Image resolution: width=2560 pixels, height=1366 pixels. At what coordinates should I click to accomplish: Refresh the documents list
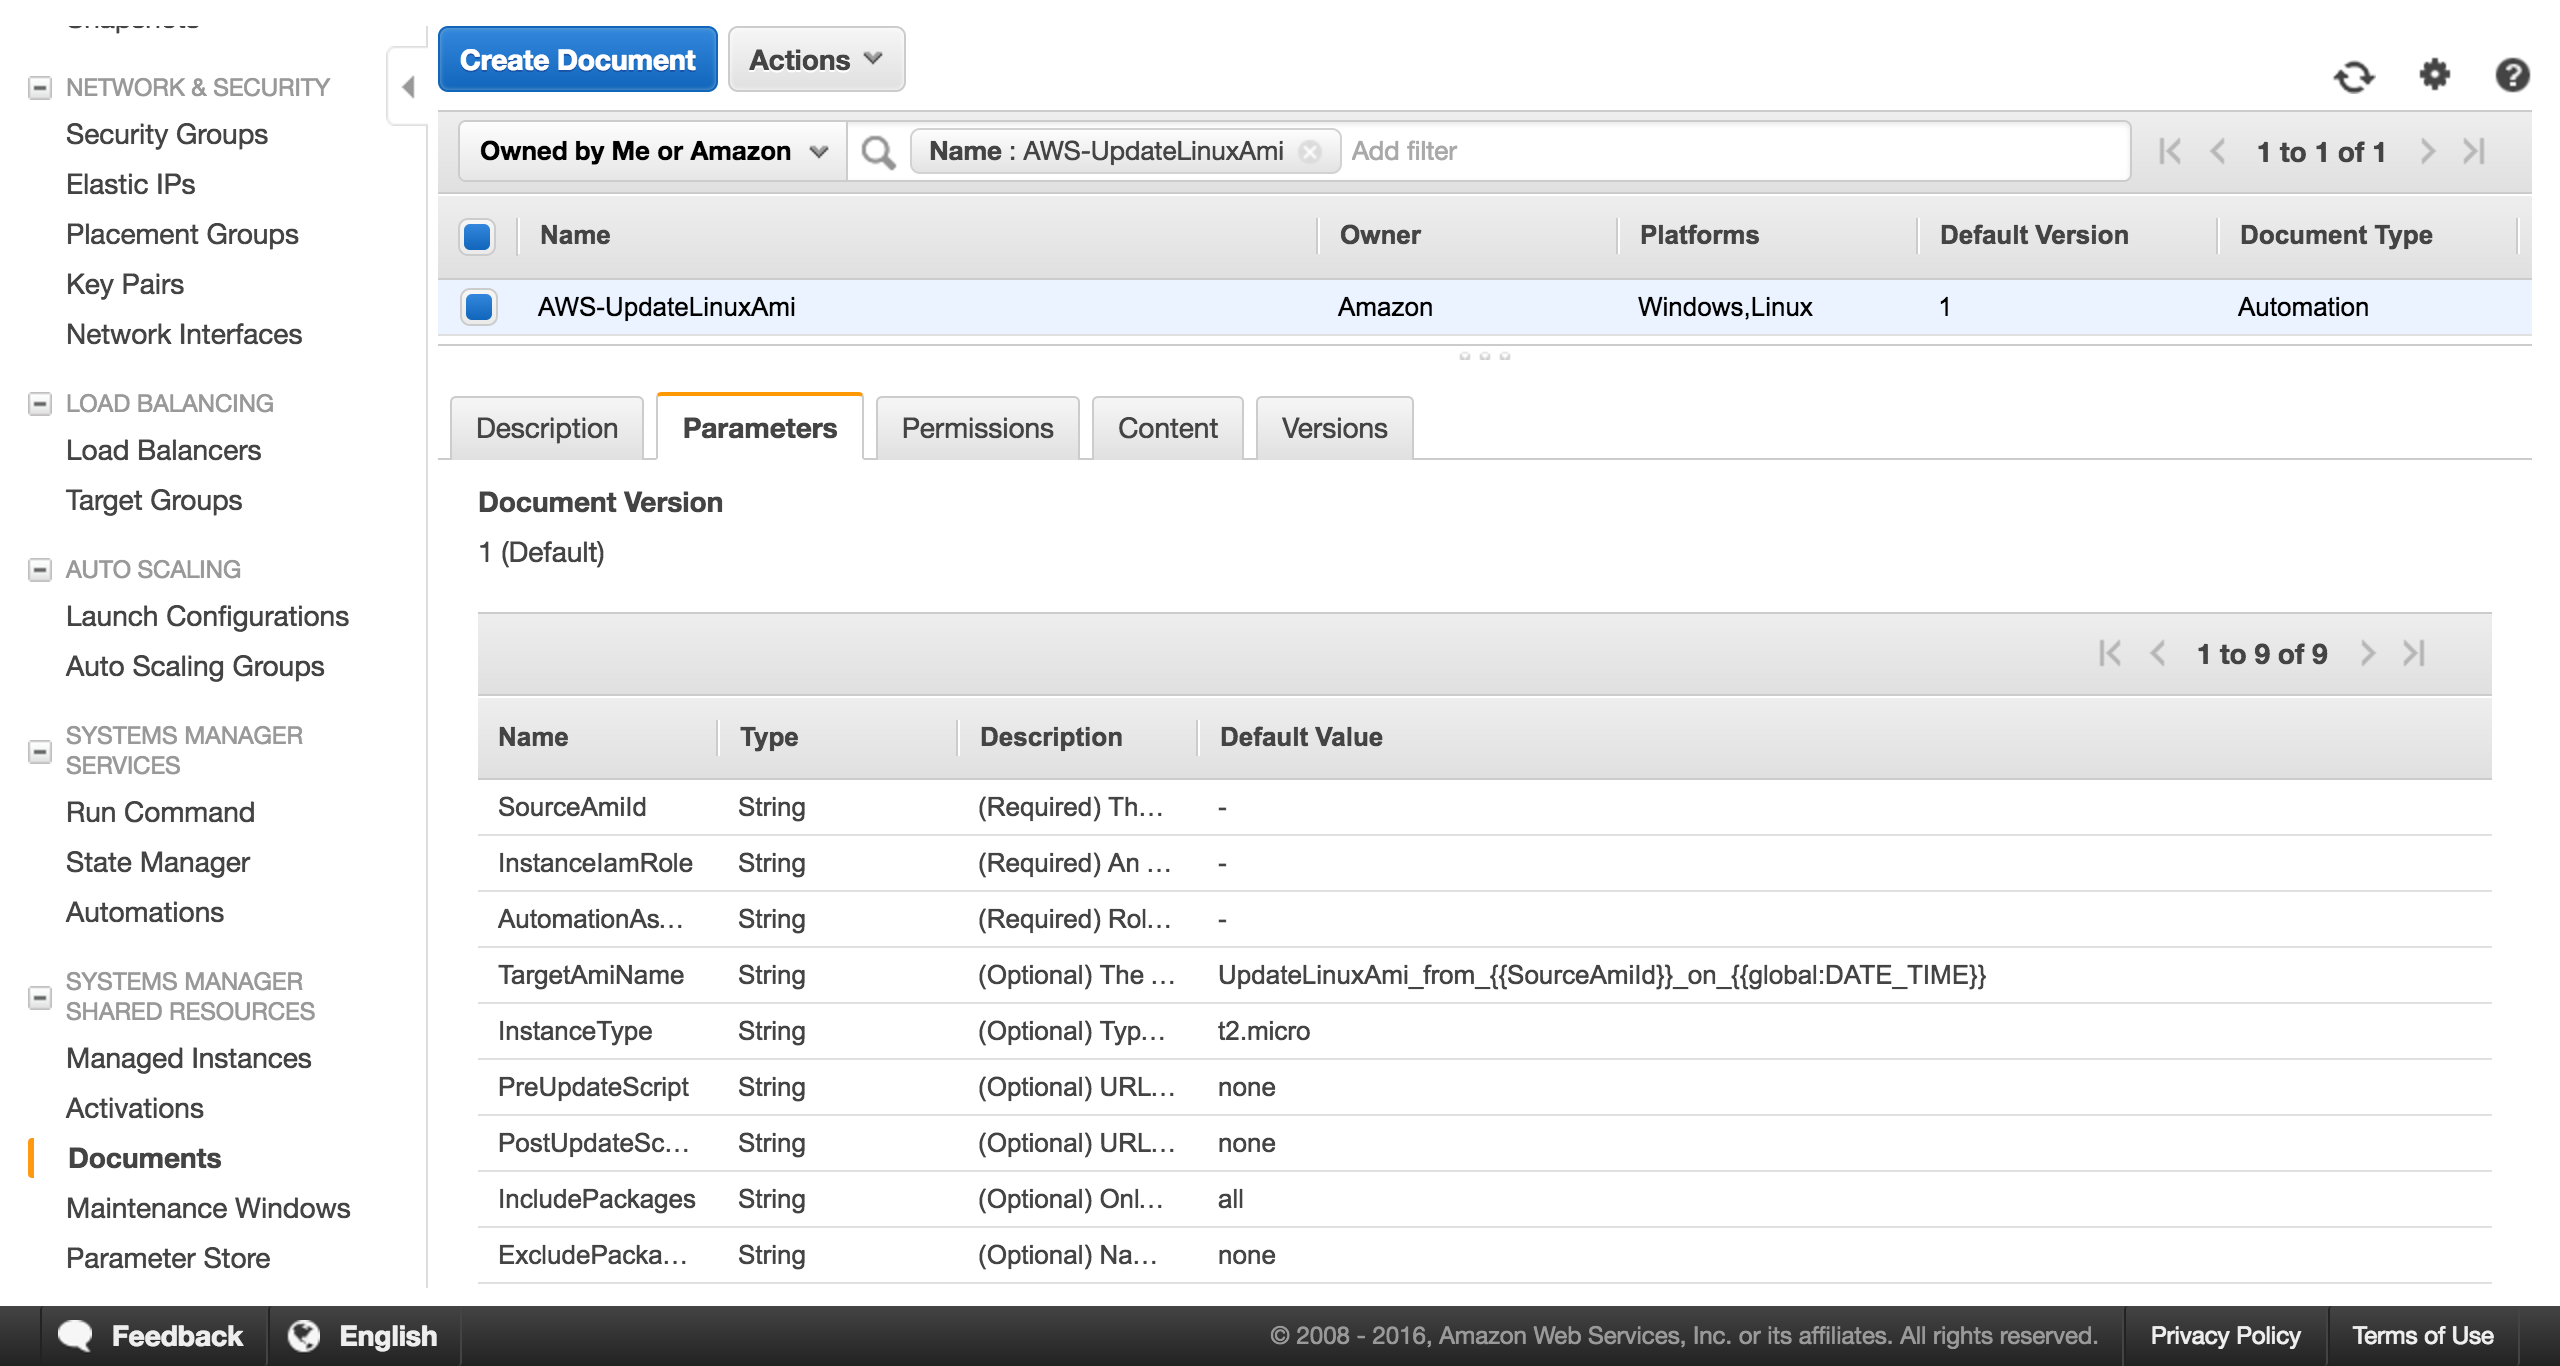[x=2354, y=76]
